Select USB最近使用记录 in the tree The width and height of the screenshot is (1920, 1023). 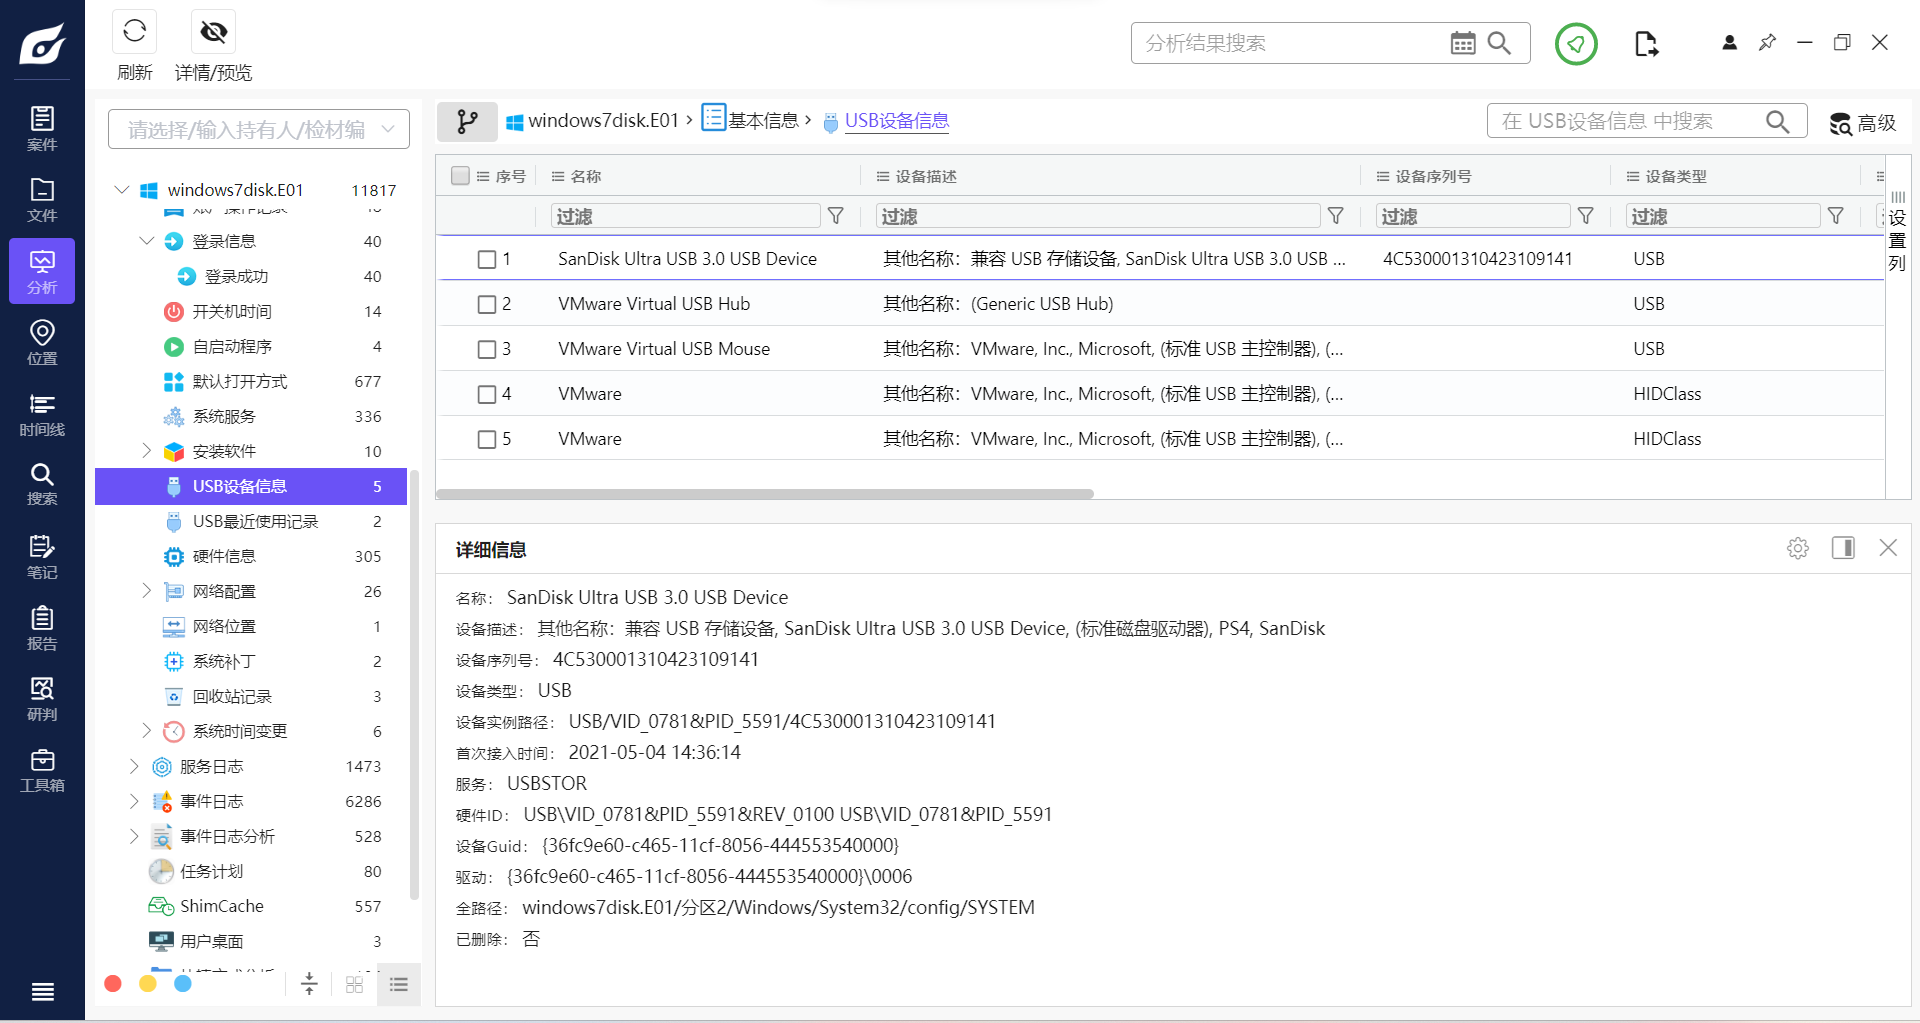(256, 521)
